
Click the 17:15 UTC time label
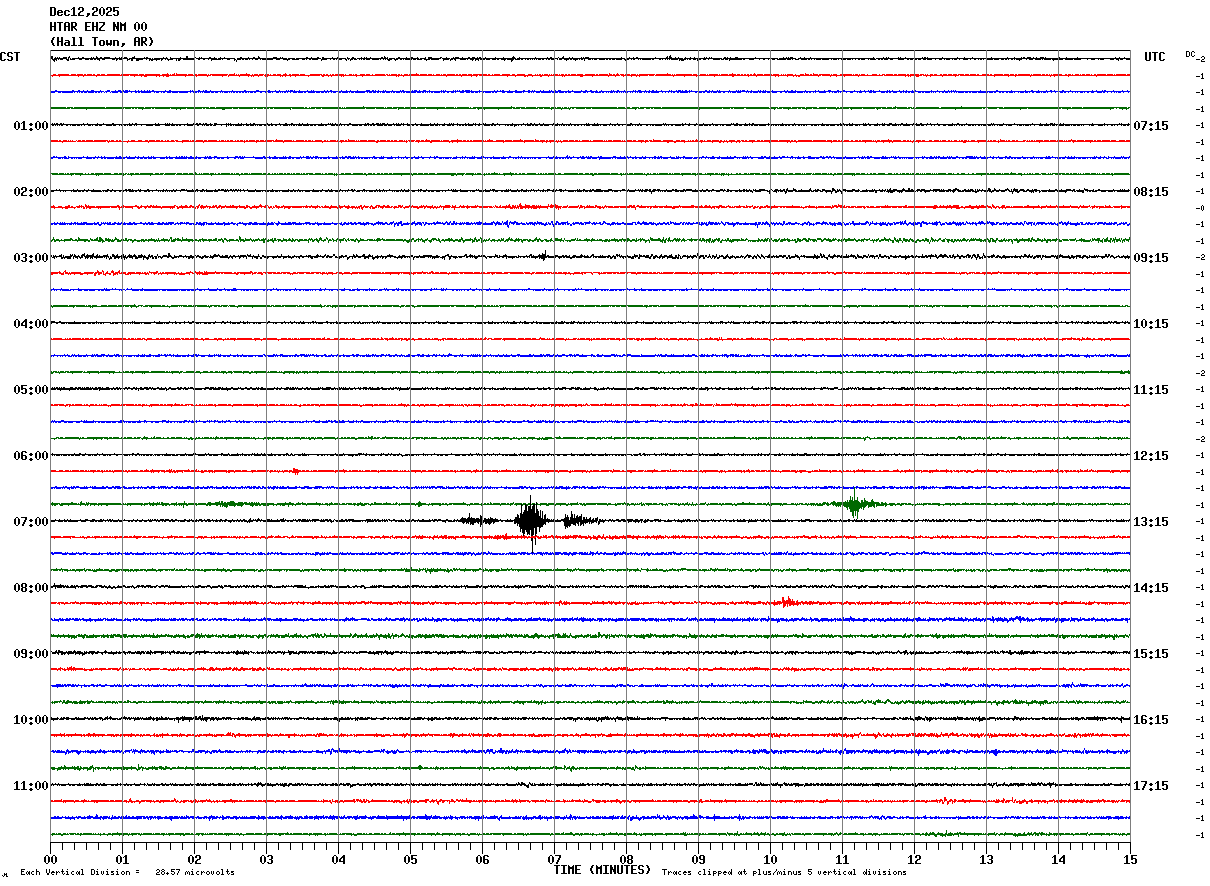[1151, 786]
